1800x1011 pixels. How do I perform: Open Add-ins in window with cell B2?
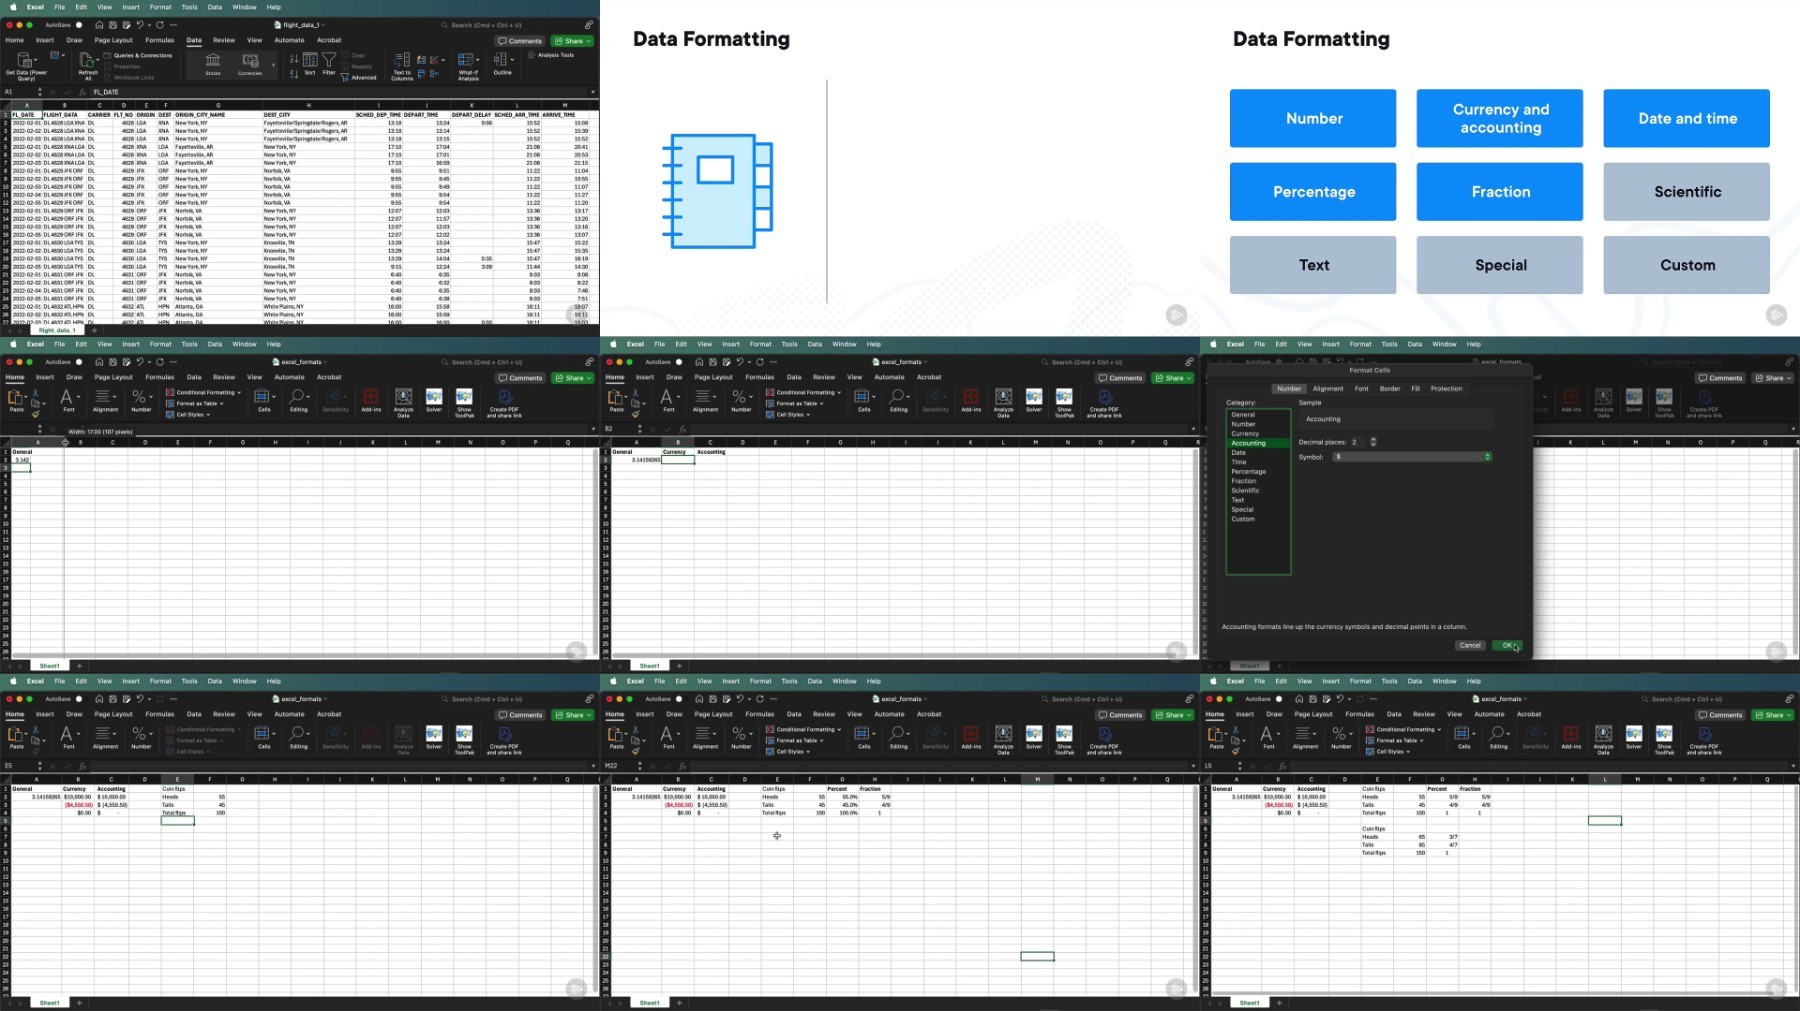971,400
